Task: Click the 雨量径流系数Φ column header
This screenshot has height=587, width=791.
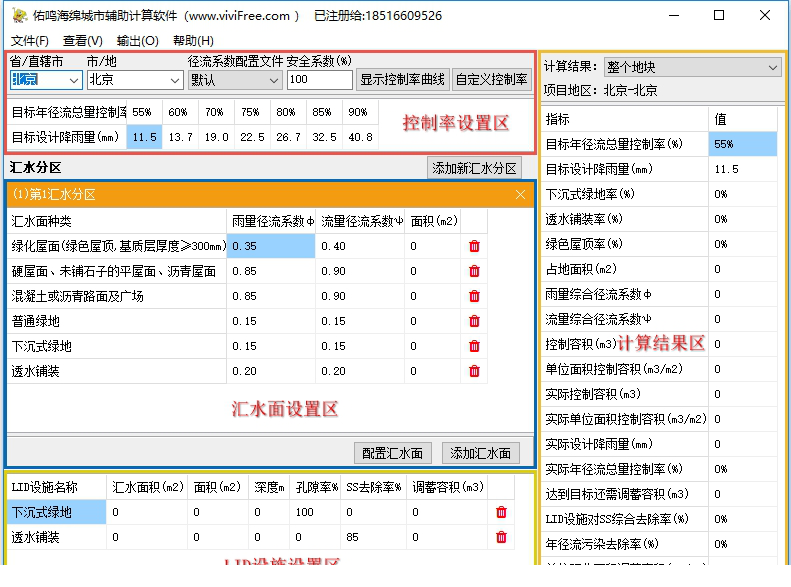Action: point(271,221)
